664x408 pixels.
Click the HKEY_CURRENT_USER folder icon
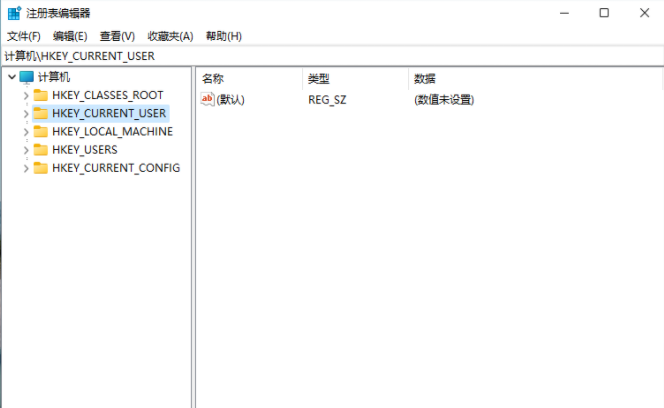tap(40, 114)
